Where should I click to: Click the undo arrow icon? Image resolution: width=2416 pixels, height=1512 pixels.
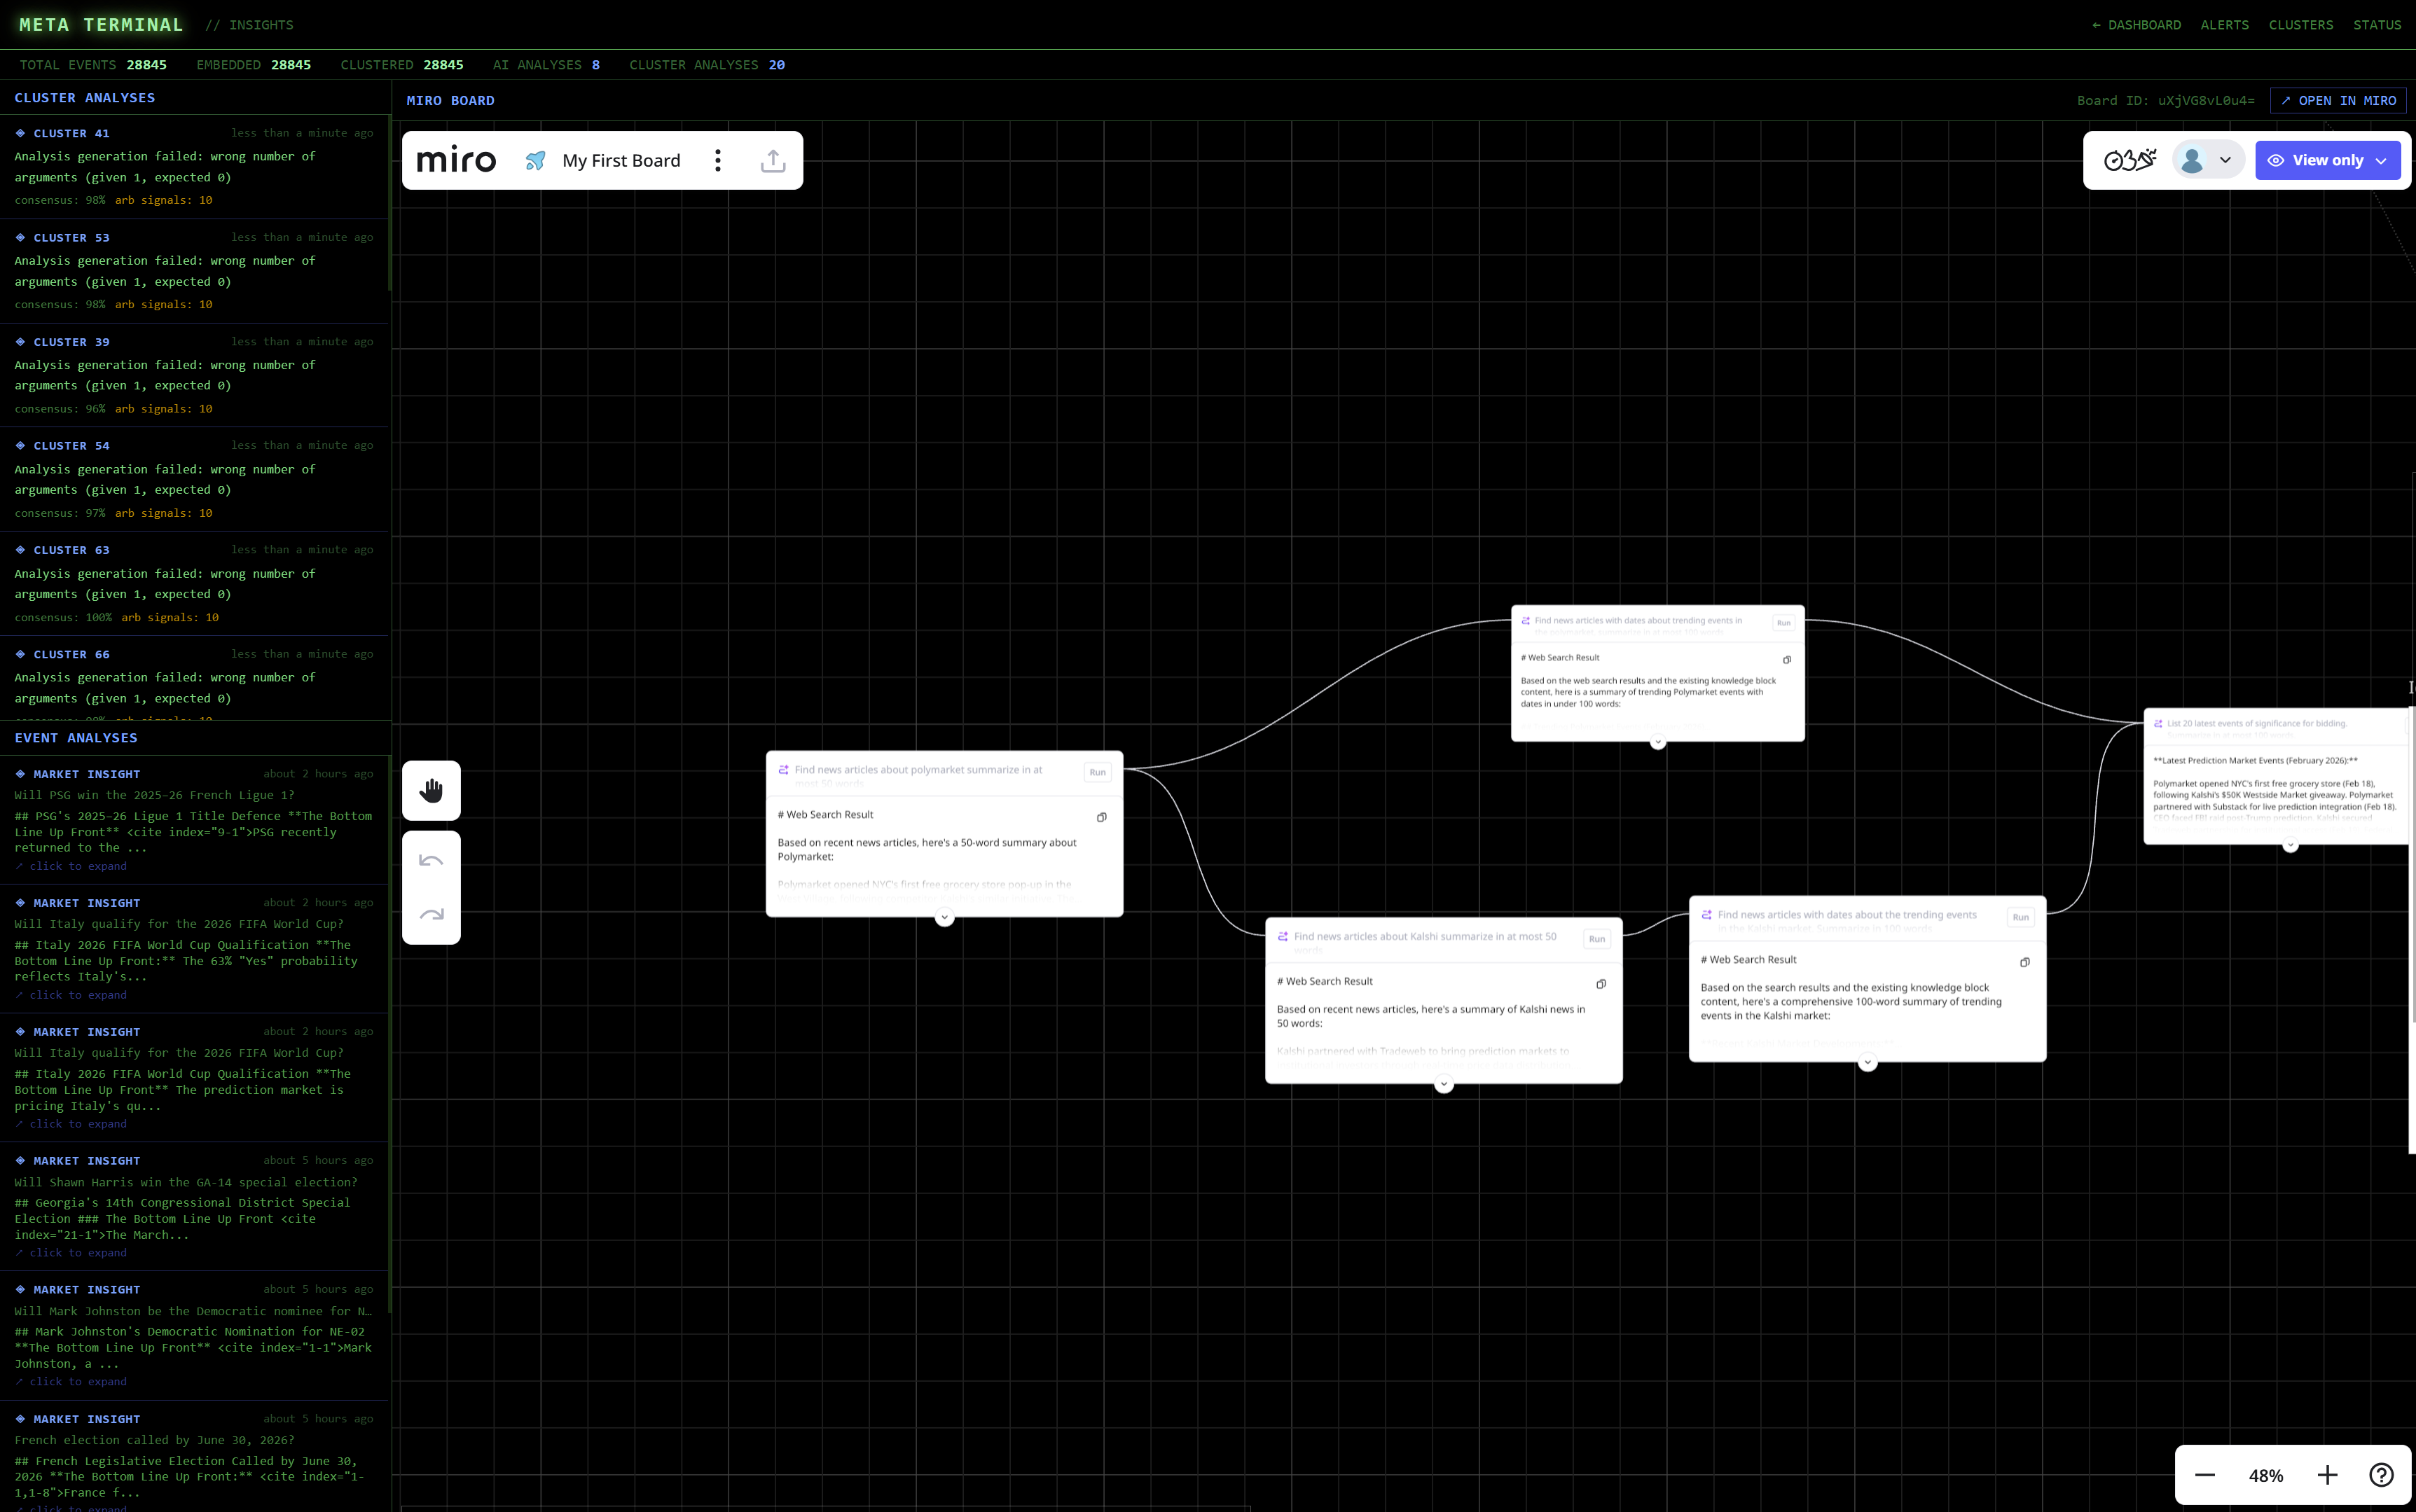431,860
